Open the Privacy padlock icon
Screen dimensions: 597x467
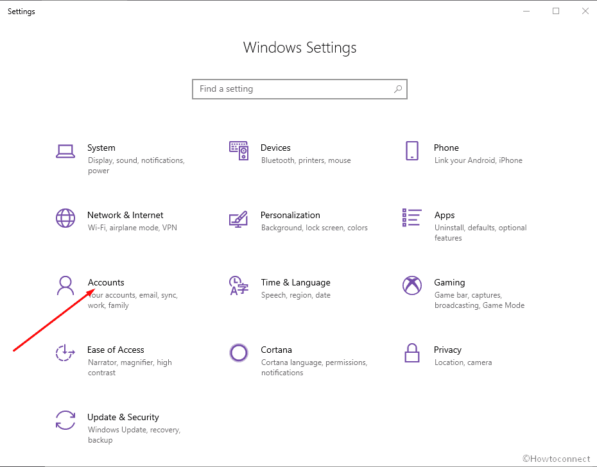412,353
